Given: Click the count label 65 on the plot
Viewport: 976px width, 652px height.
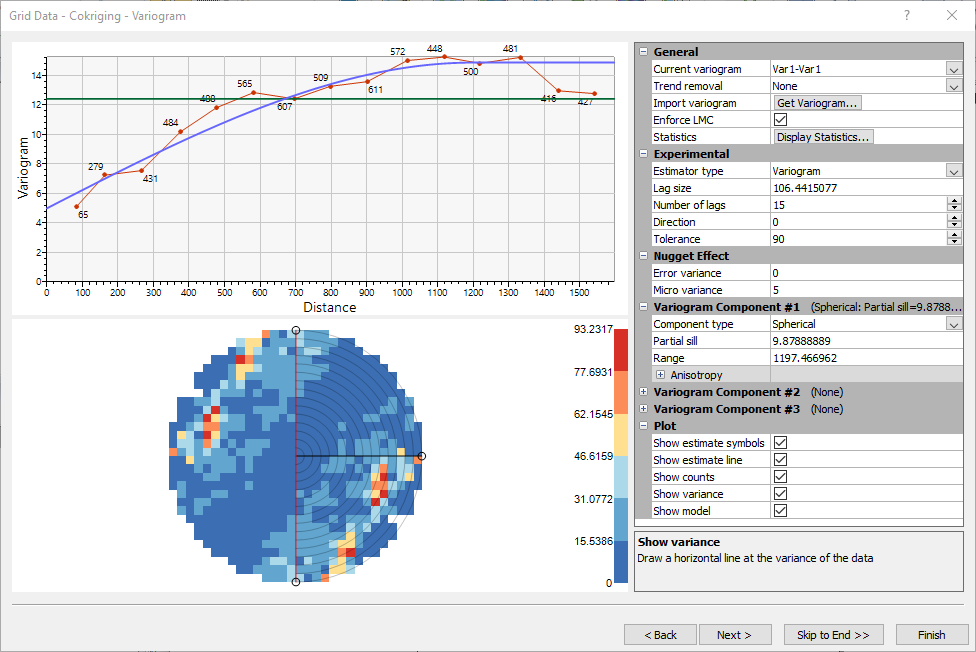Looking at the screenshot, I should [83, 215].
